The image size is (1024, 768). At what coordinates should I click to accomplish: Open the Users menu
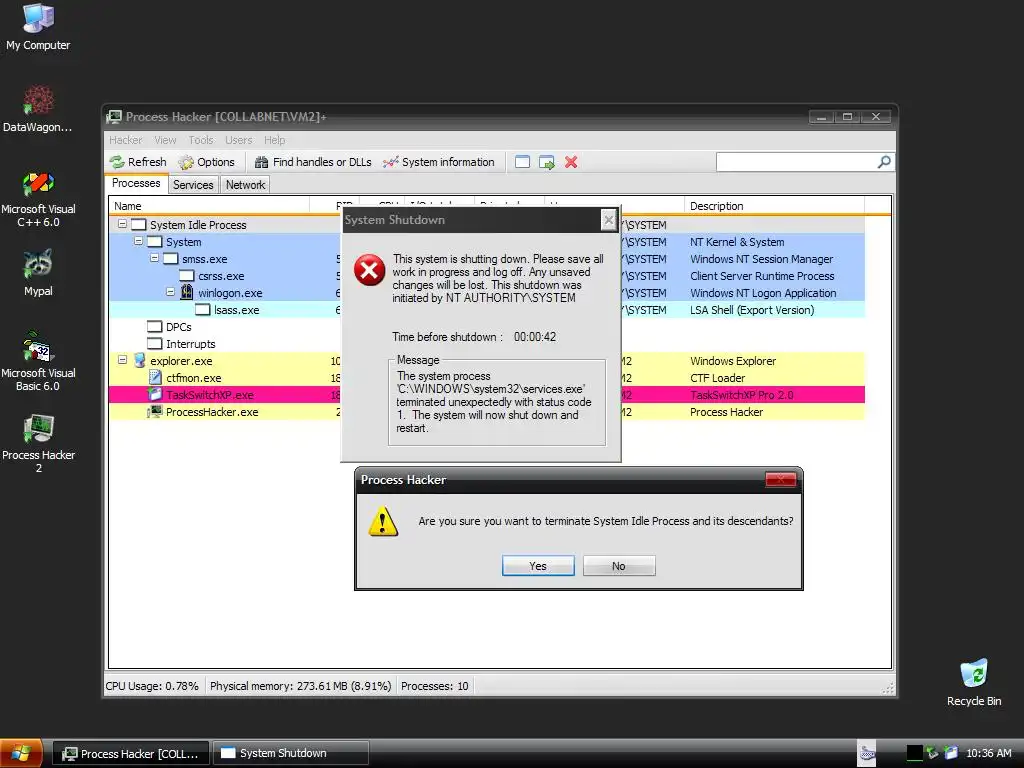pos(238,140)
